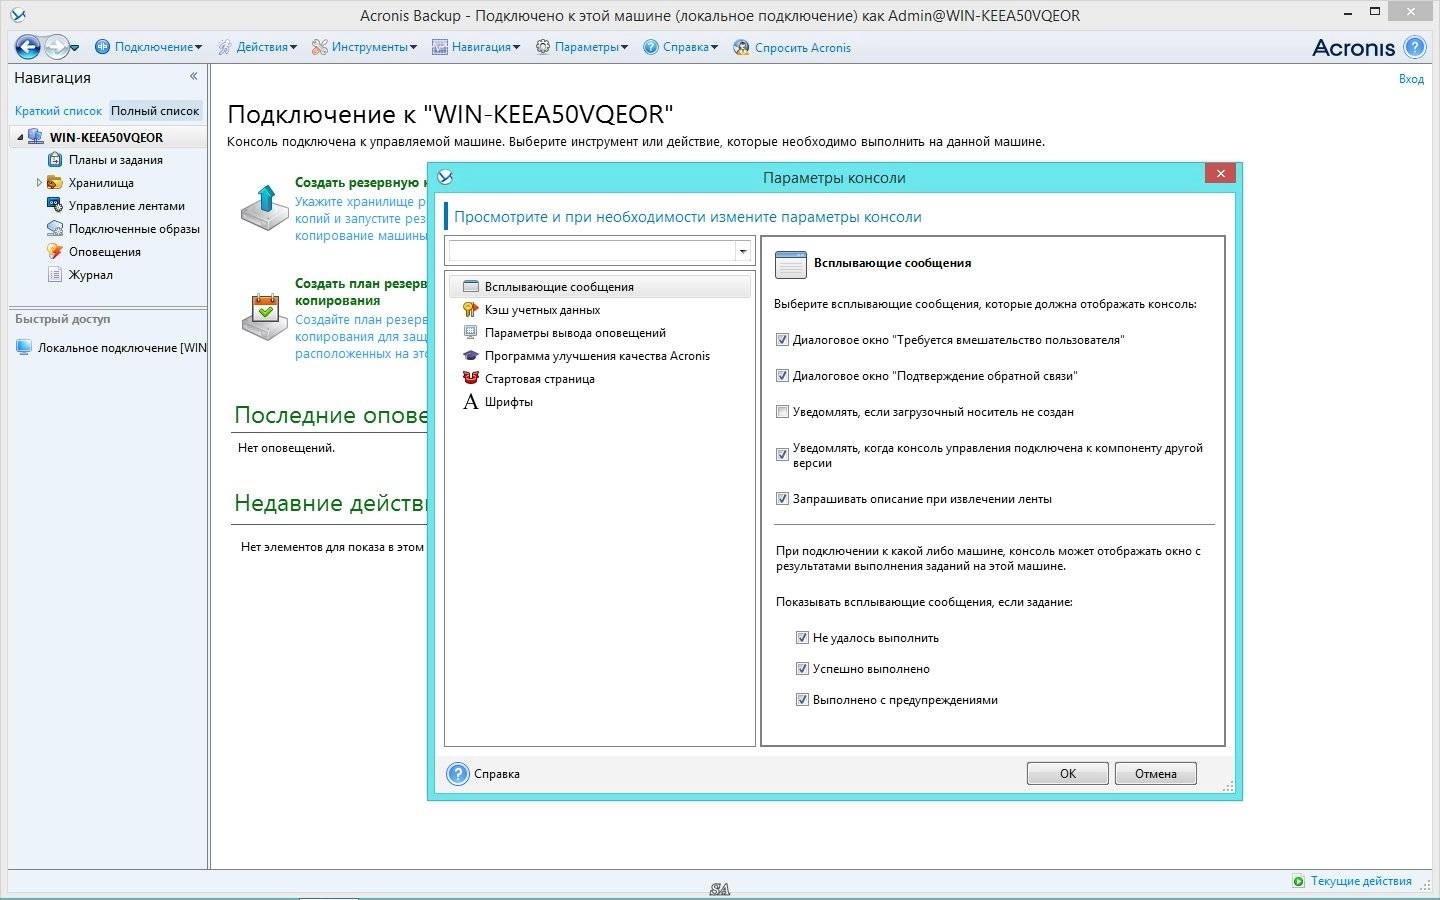This screenshot has width=1440, height=900.
Task: Open the dropdown above the settings list
Action: 742,252
